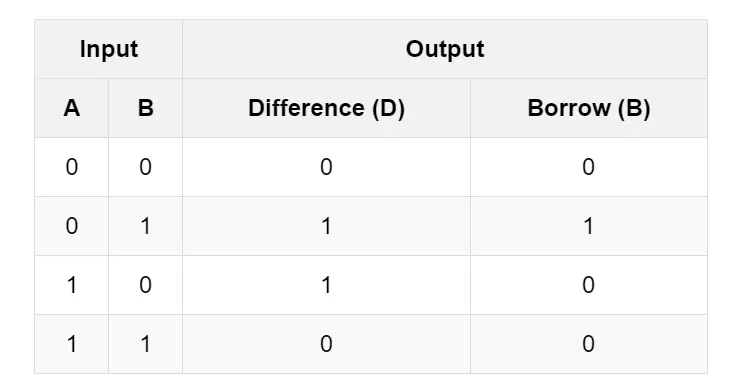Click Borrow value in first row
Image resolution: width=743 pixels, height=392 pixels.
pyautogui.click(x=589, y=167)
